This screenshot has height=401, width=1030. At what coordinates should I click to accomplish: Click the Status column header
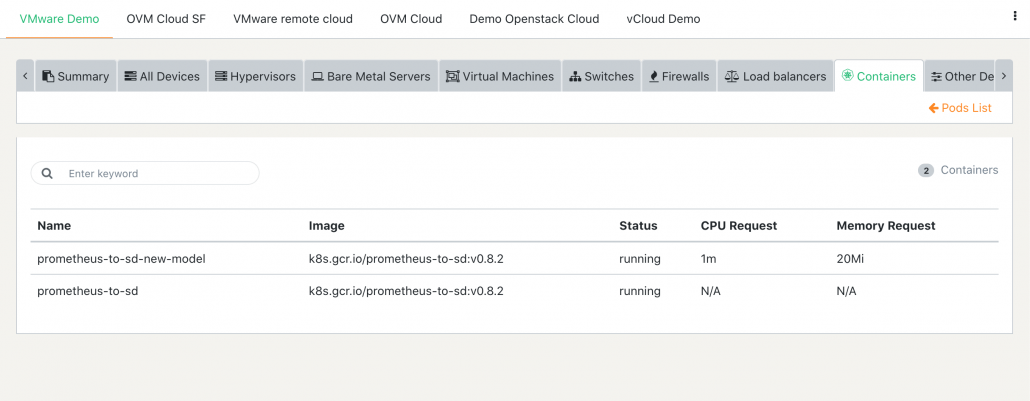point(638,225)
